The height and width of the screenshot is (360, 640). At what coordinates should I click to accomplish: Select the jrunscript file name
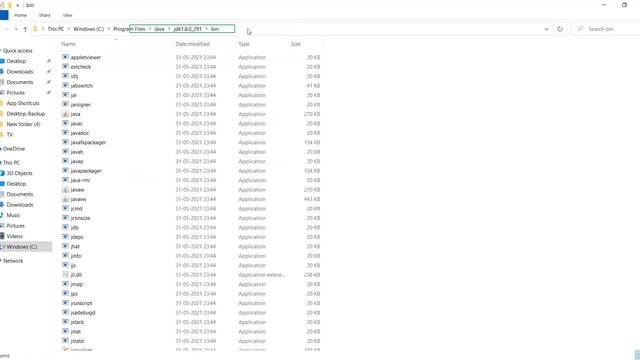click(82, 303)
